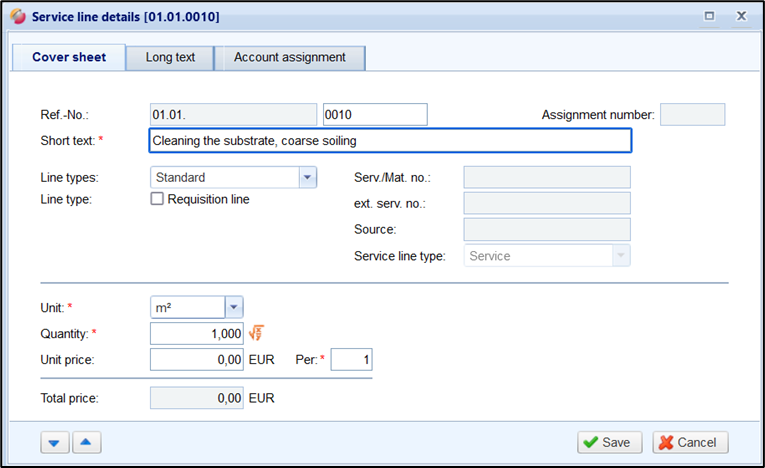Select the Cover sheet tab
This screenshot has width=765, height=468.
coord(69,58)
